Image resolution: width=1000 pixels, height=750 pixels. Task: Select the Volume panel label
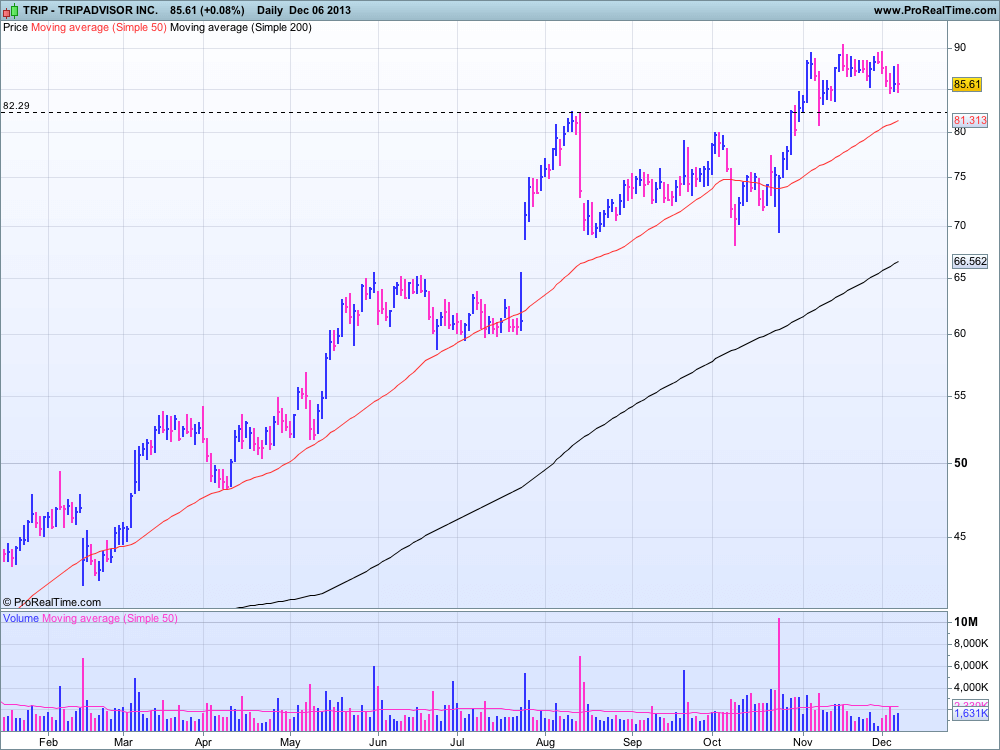(21, 618)
